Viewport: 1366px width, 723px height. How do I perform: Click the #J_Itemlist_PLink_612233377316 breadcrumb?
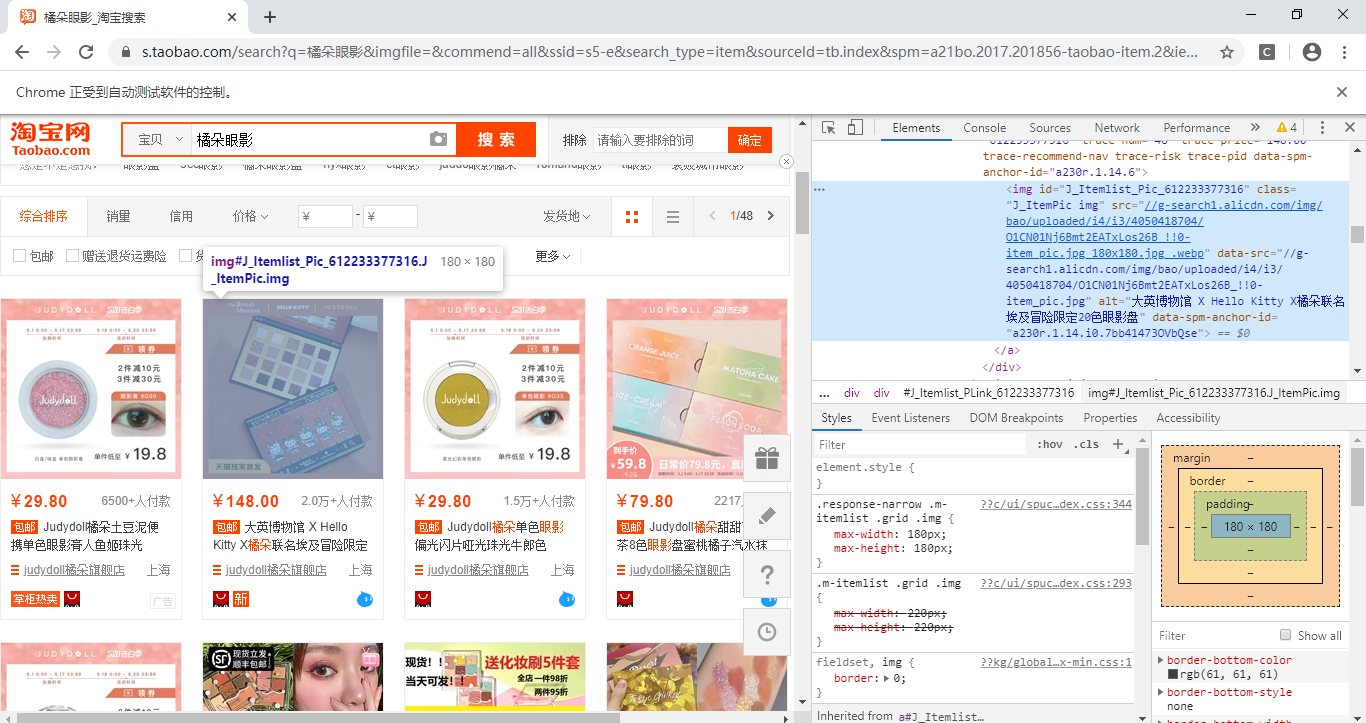pyautogui.click(x=988, y=393)
